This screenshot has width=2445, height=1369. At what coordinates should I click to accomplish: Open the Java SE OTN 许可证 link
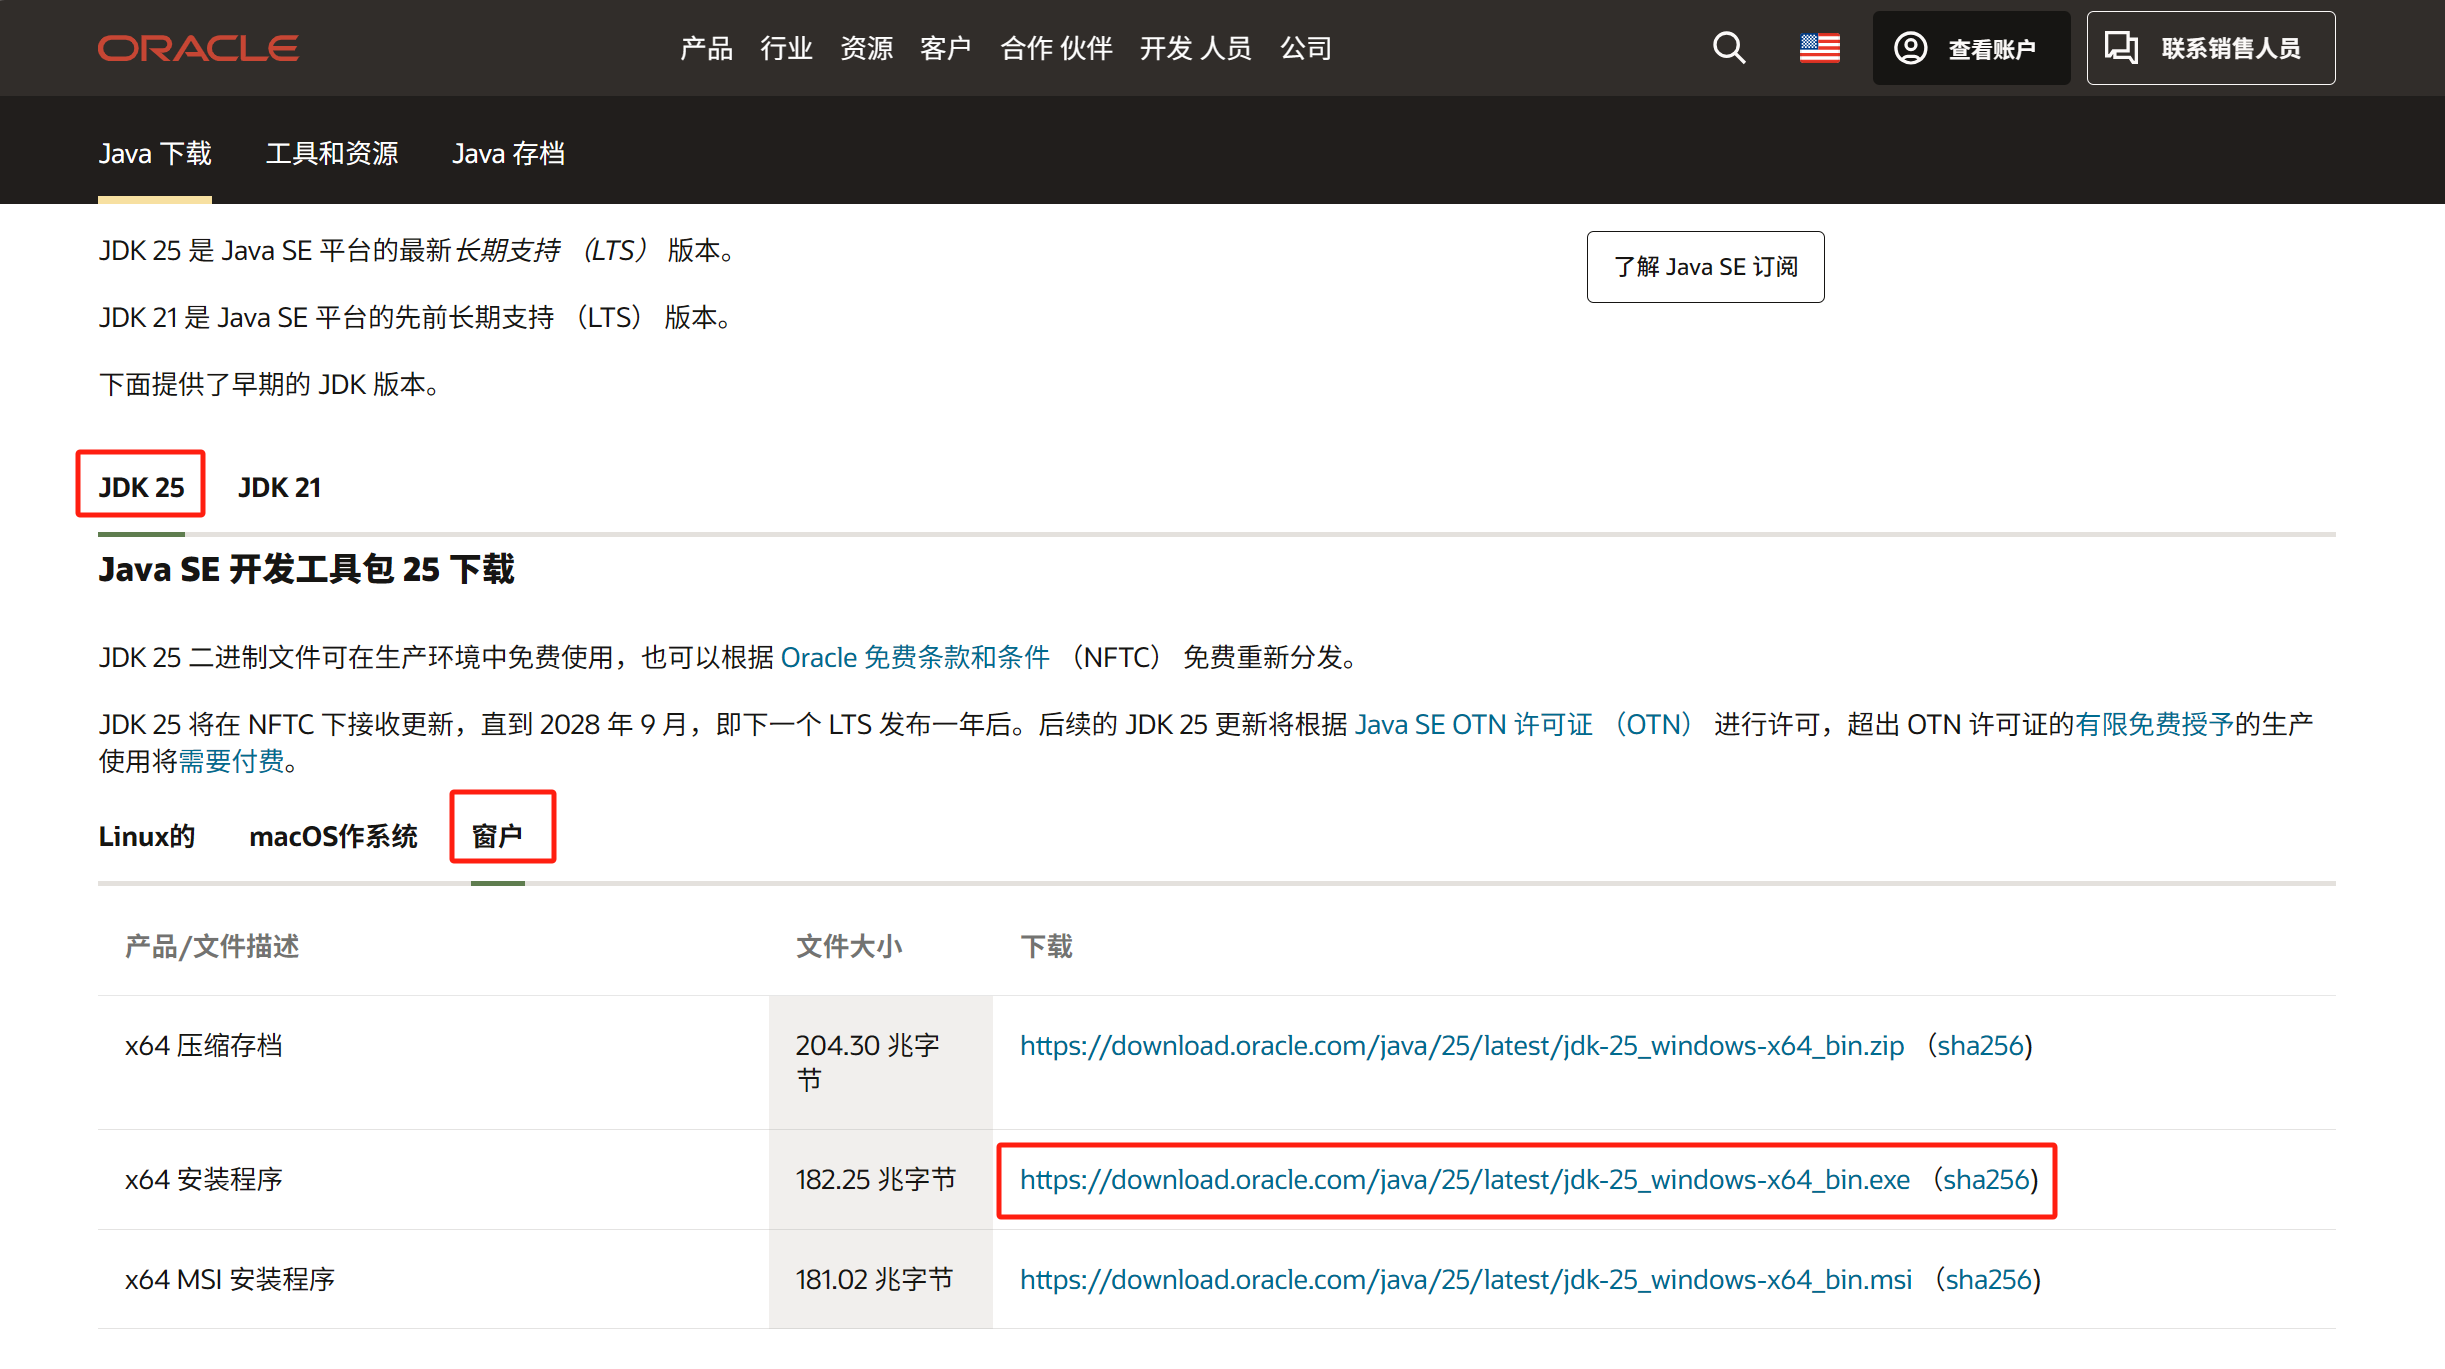(1474, 723)
